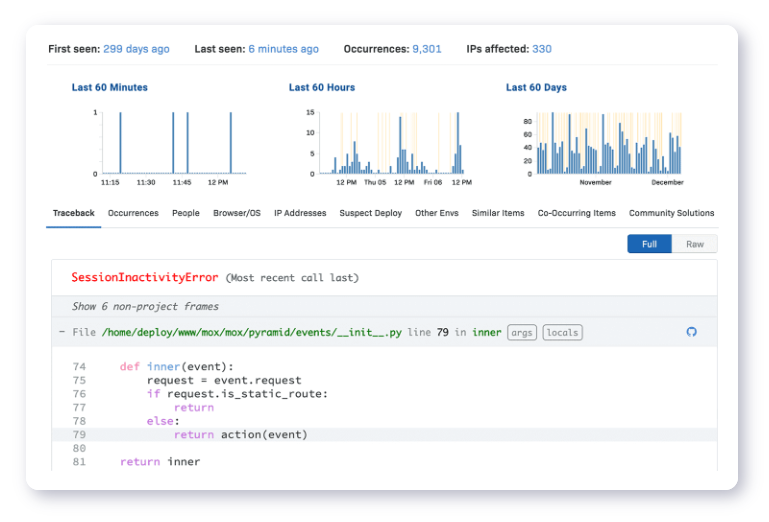Click the '11:30' label on the minutes chart

point(146,183)
